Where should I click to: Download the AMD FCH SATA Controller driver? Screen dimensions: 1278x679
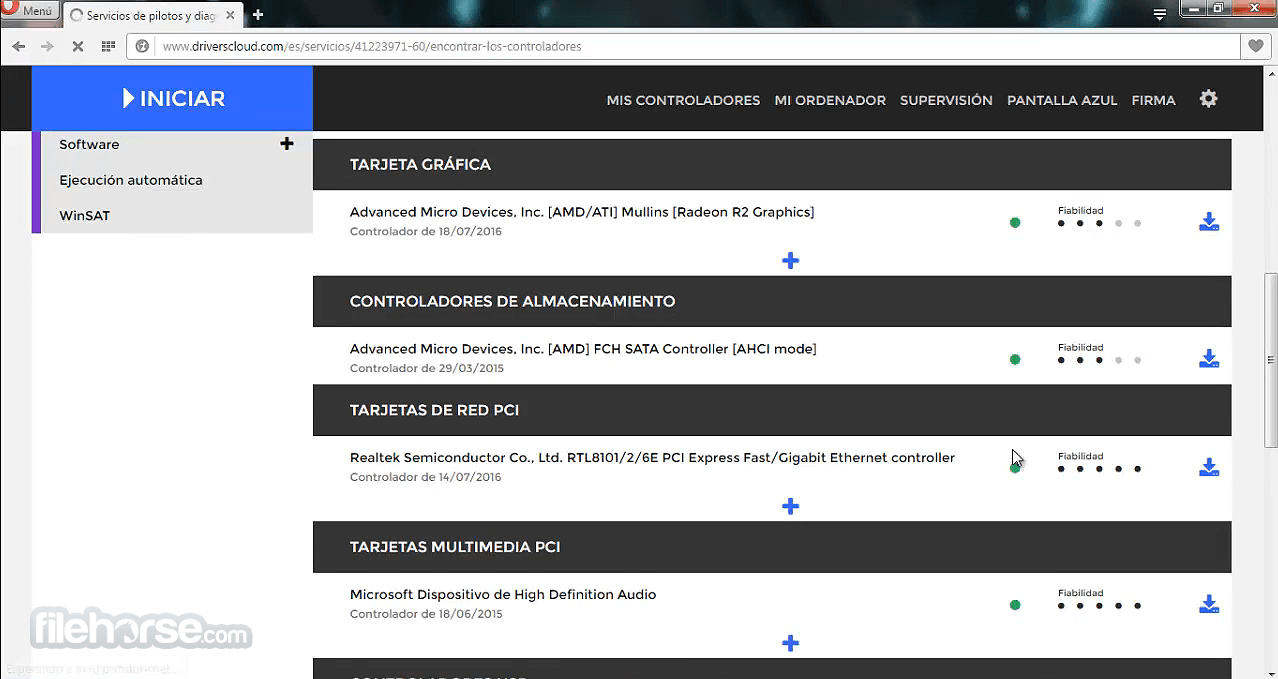[1209, 359]
